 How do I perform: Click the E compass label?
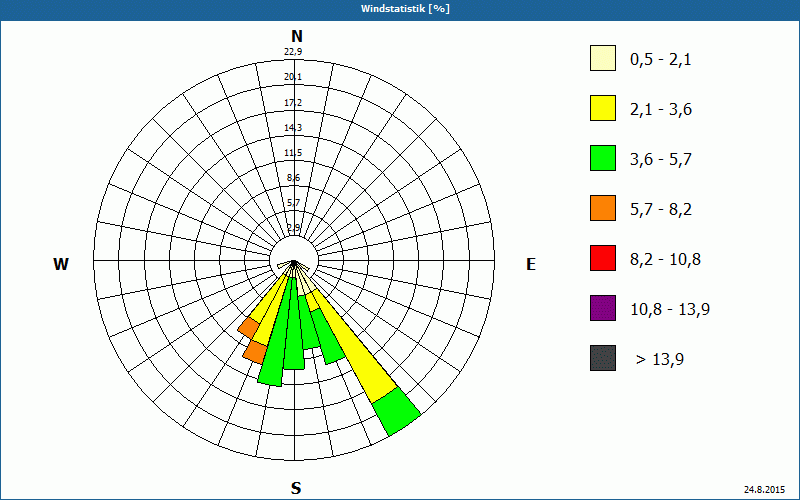(x=531, y=264)
